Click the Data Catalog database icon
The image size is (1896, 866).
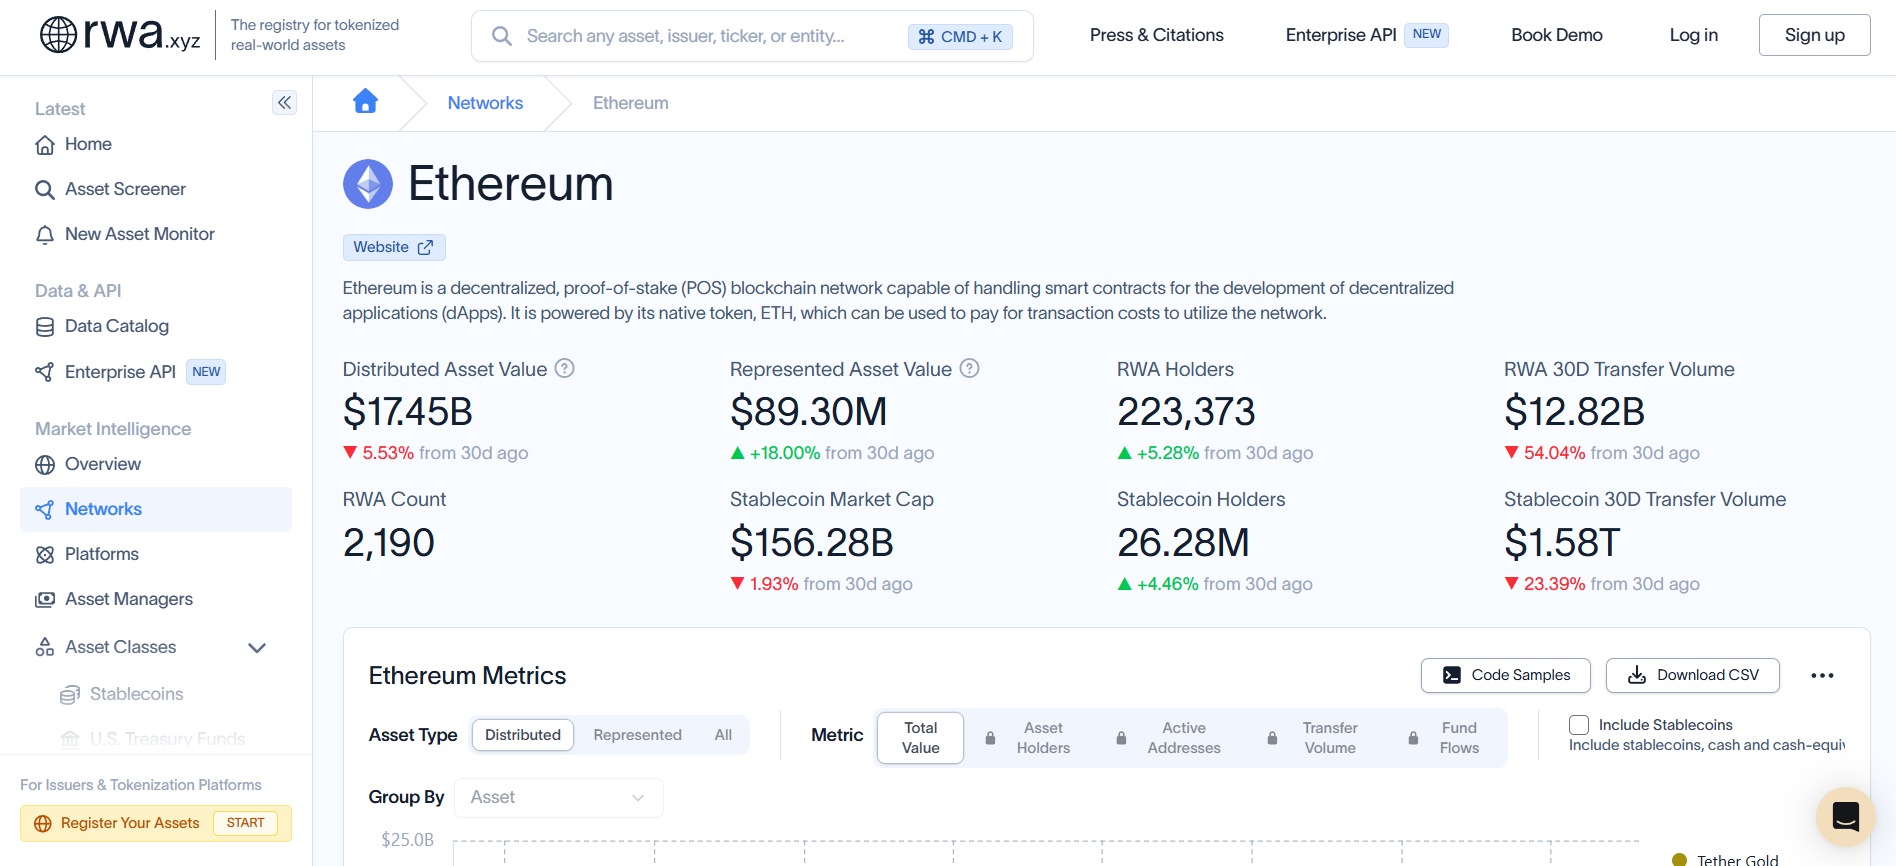pyautogui.click(x=45, y=327)
